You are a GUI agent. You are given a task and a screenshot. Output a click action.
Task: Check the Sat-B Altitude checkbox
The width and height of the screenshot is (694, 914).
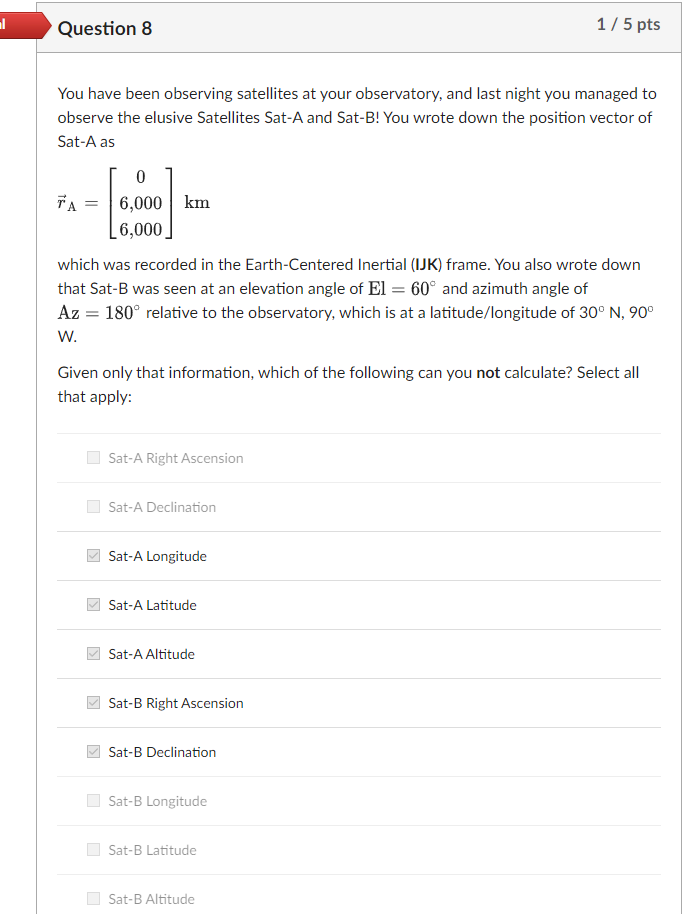pyautogui.click(x=93, y=898)
